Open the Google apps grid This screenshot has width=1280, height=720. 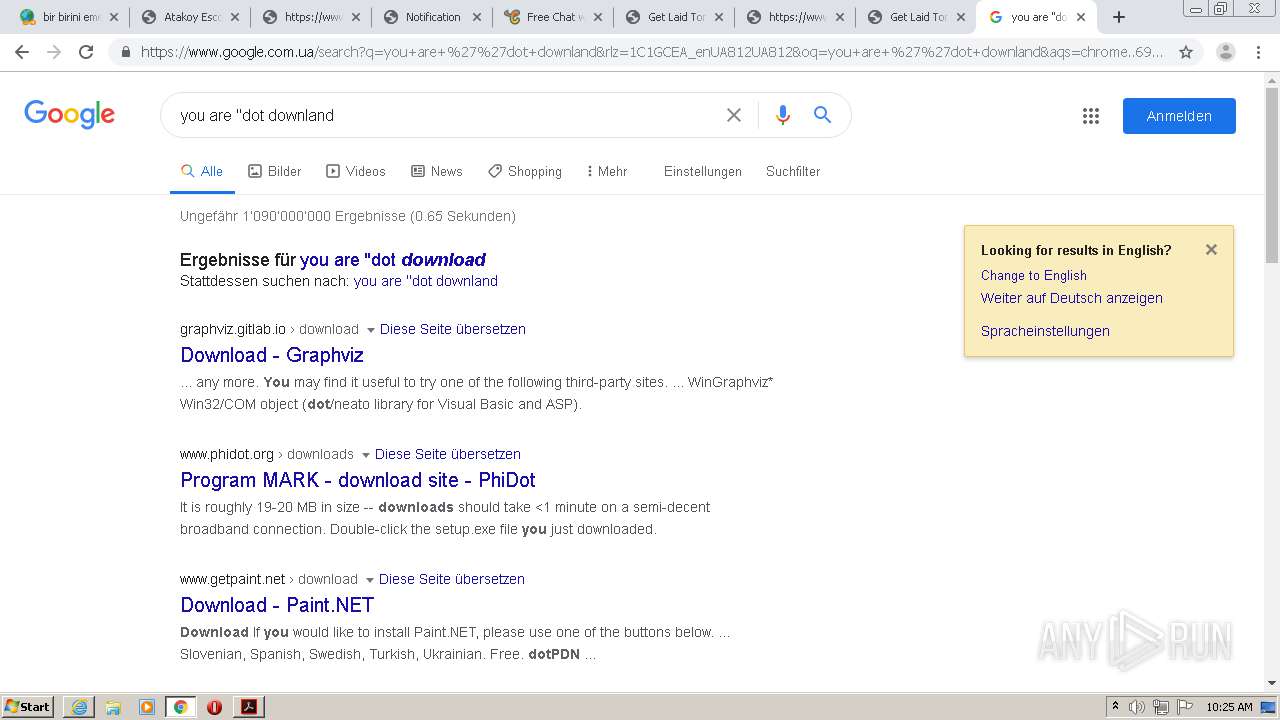[1091, 116]
